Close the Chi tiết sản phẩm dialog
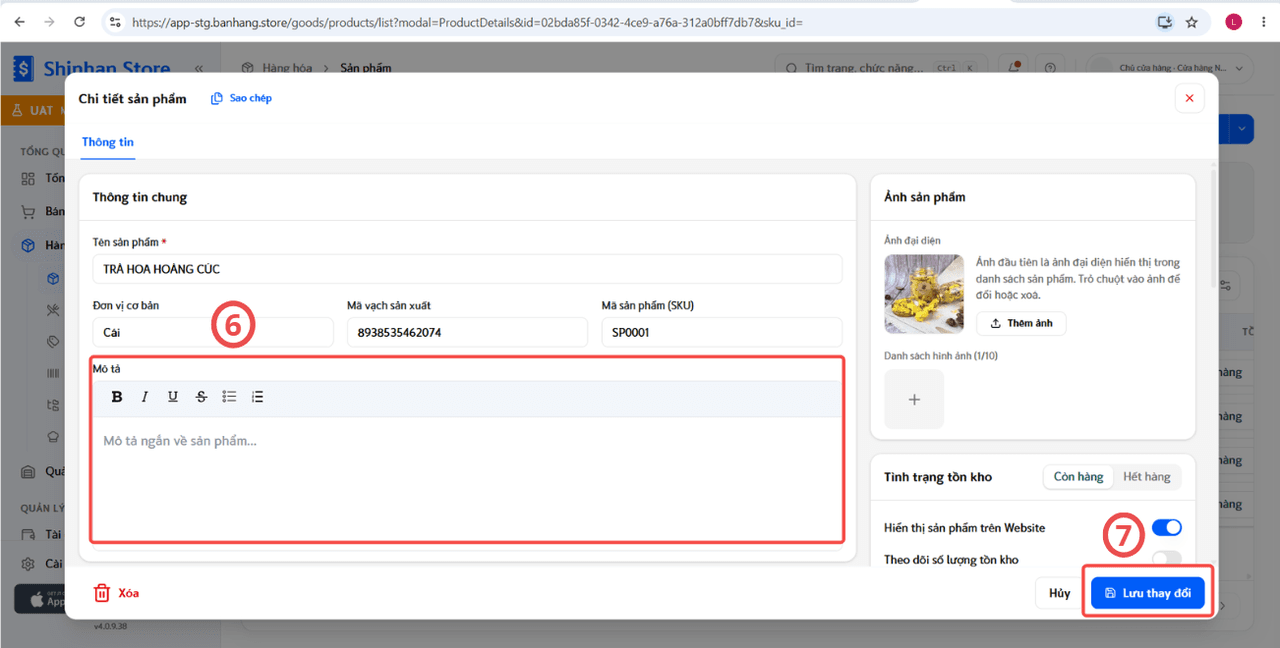Screen dimensions: 1280x648 pos(1189,98)
